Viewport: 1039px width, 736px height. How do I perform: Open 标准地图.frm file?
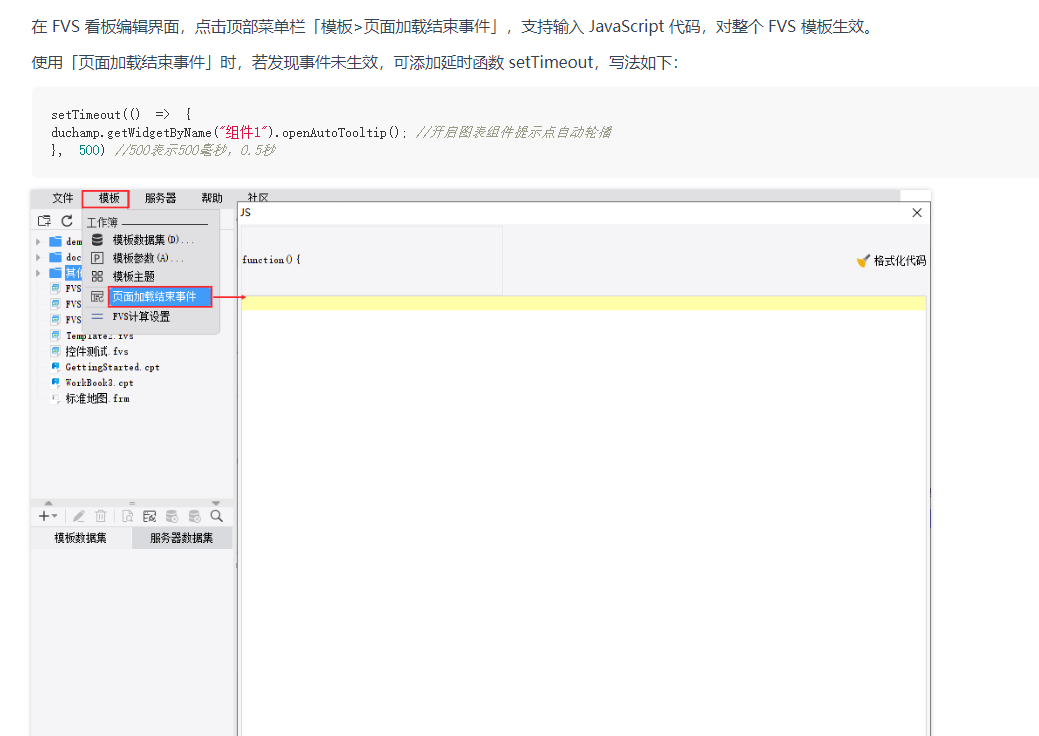[x=97, y=398]
